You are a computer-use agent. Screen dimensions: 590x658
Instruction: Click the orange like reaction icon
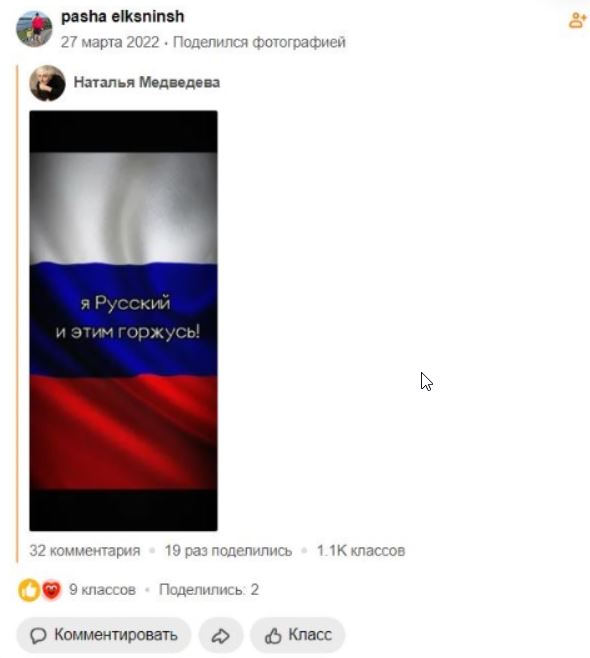point(29,590)
